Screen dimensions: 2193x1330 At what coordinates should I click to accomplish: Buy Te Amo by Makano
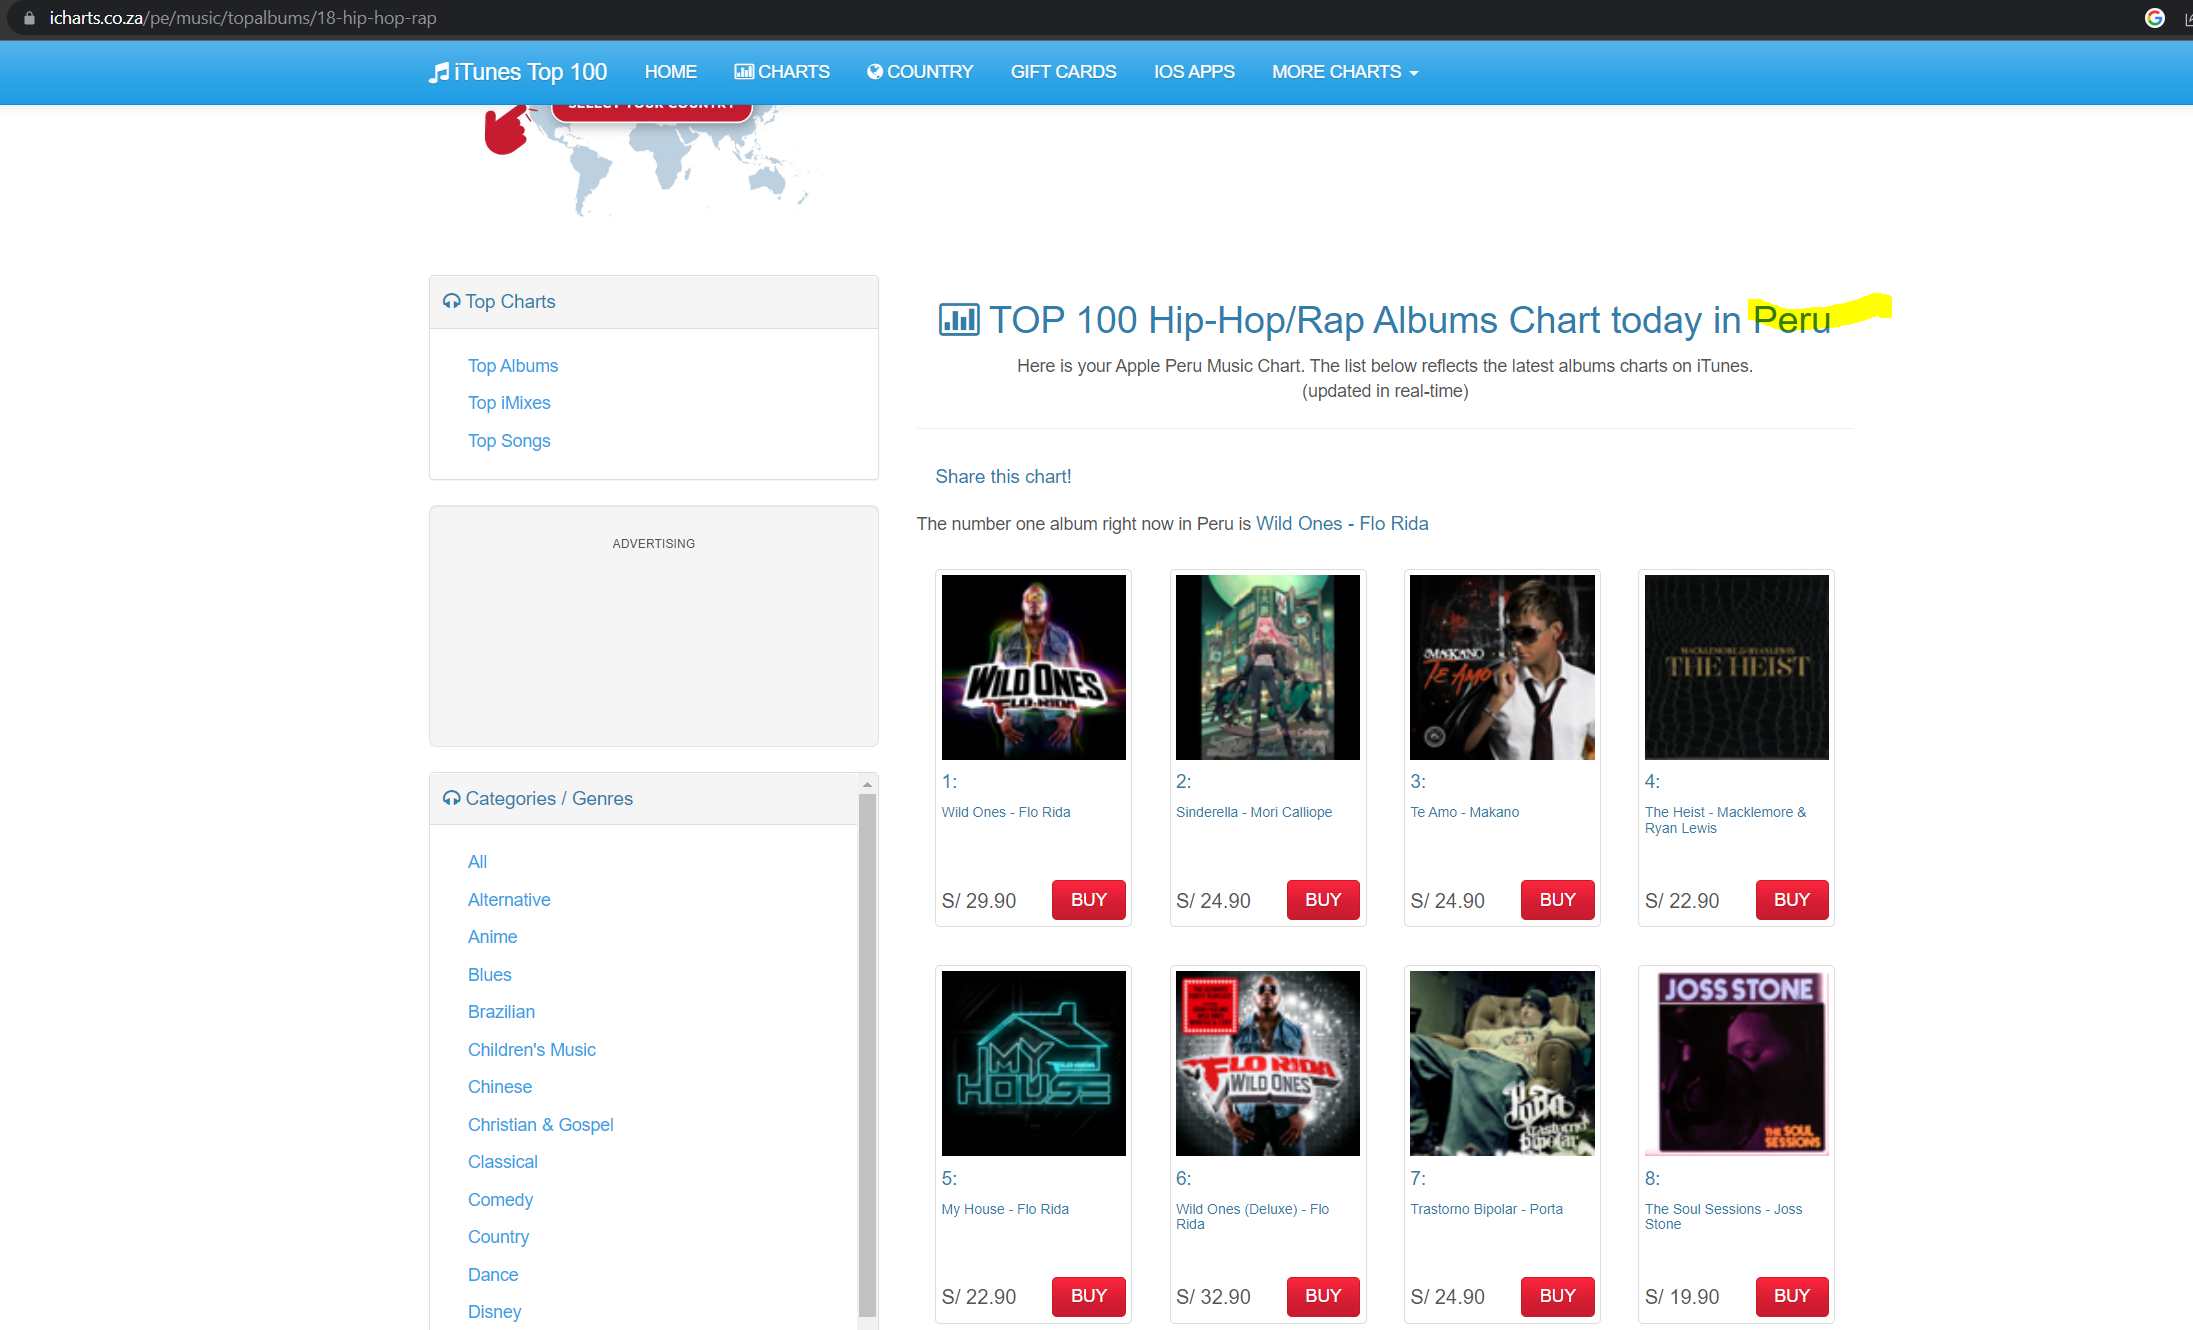[x=1557, y=900]
